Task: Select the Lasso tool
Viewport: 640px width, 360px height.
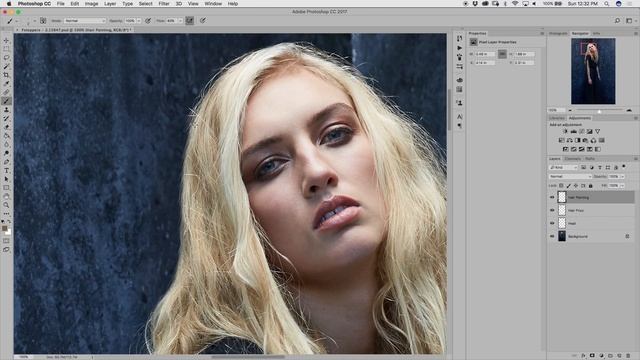Action: 6,58
